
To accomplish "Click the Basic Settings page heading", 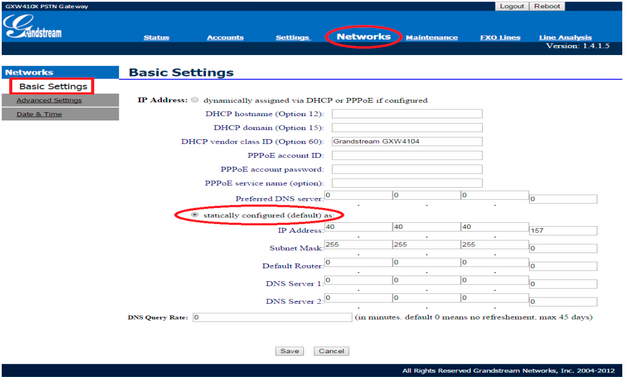I will [181, 73].
